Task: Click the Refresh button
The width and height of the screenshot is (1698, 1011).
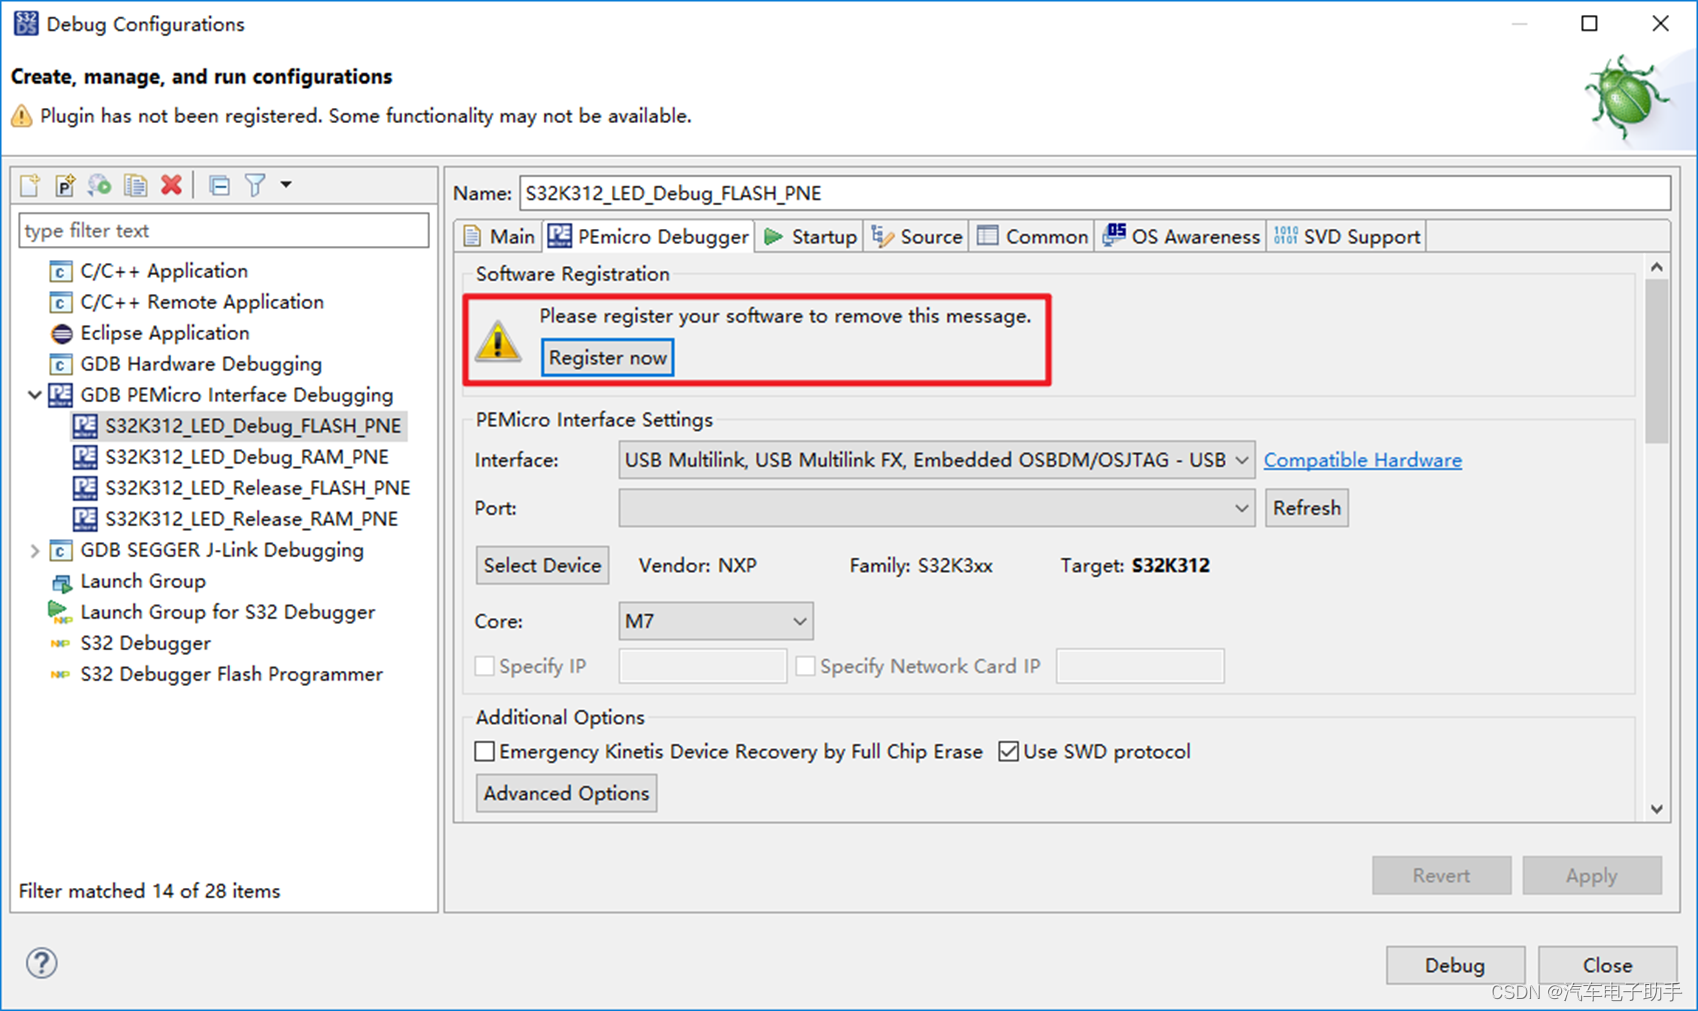Action: coord(1307,508)
